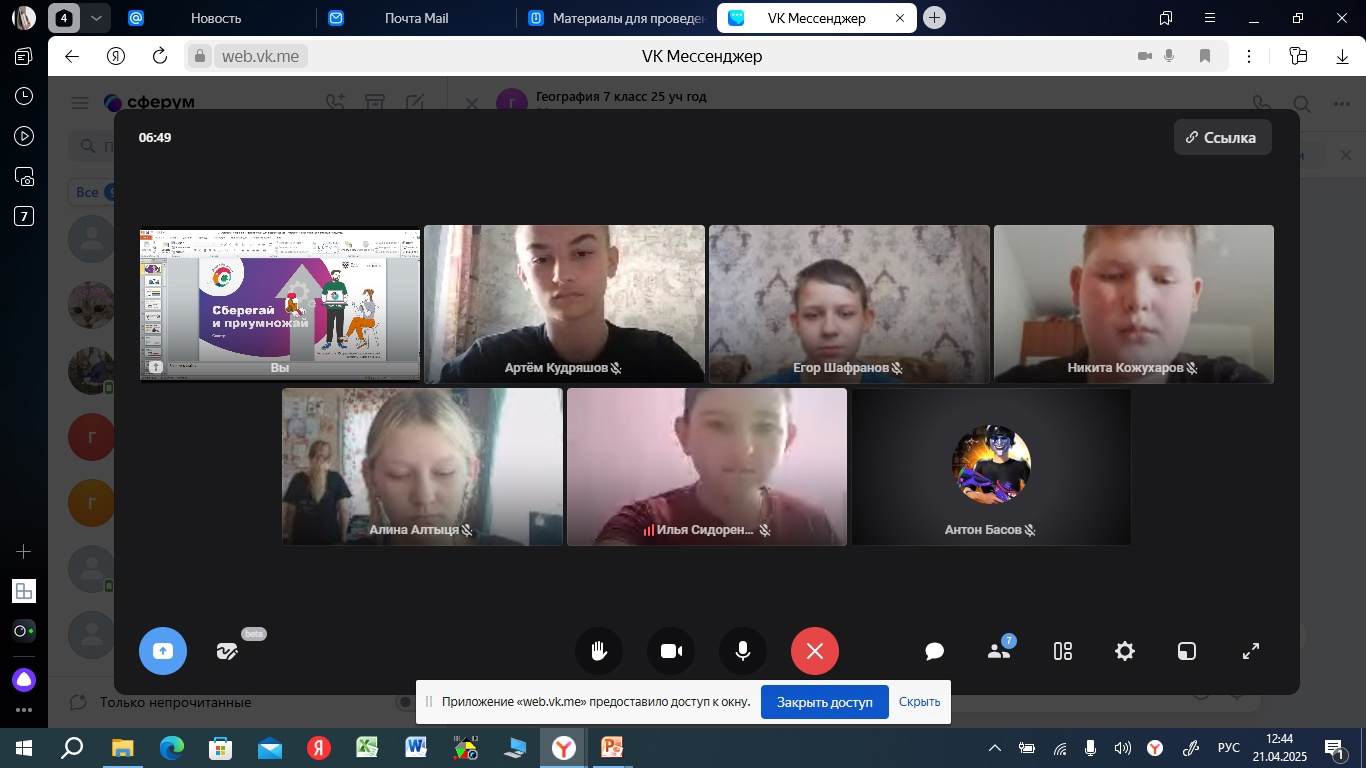The width and height of the screenshot is (1366, 768).
Task: Open sidebar video play icon
Action: [24, 136]
